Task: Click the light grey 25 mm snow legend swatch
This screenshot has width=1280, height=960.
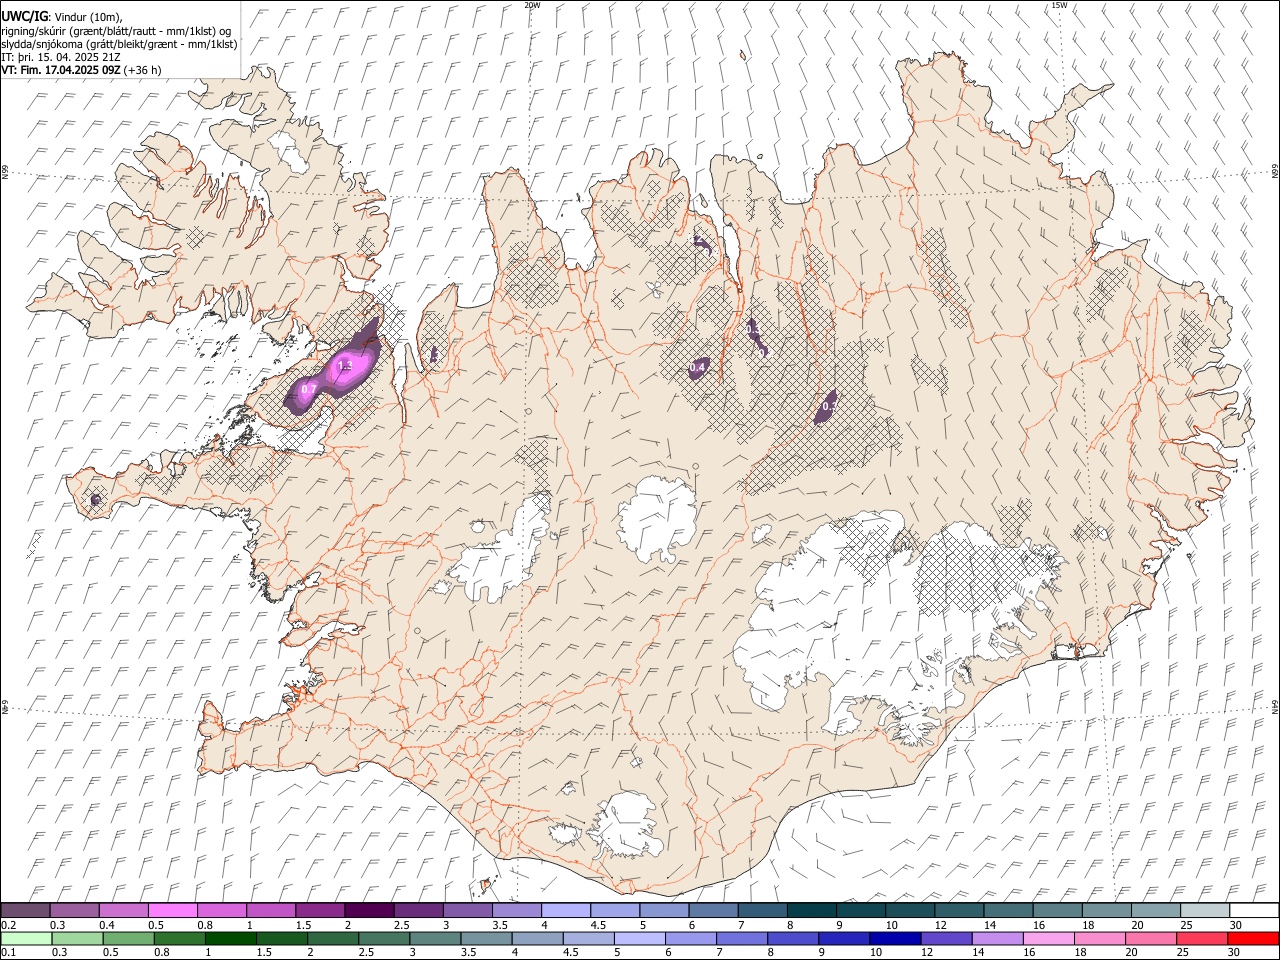Action: [1204, 911]
